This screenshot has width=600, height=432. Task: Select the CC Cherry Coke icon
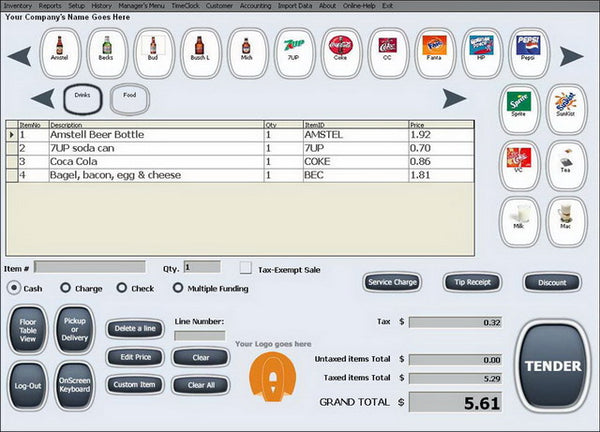click(x=388, y=53)
